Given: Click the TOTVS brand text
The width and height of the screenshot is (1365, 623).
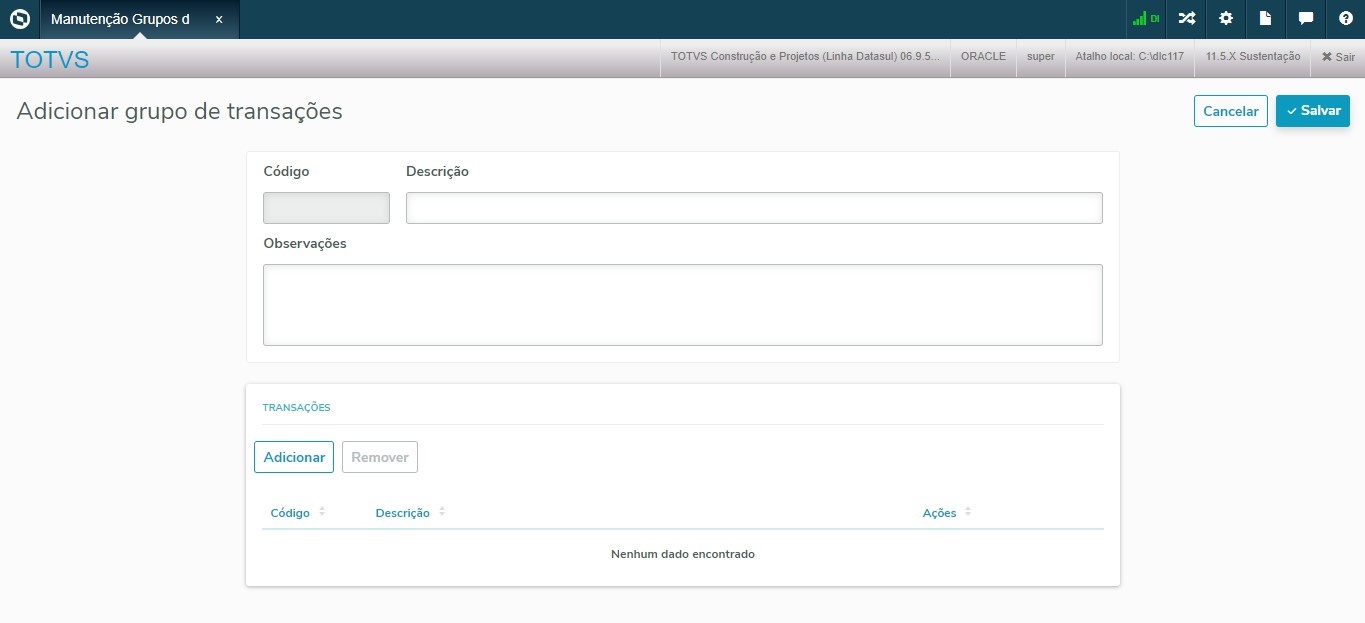Looking at the screenshot, I should pos(50,60).
